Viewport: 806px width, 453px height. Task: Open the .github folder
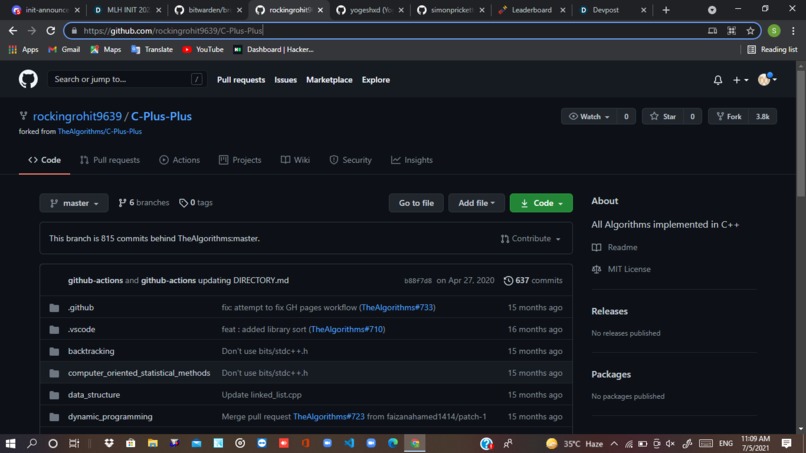point(81,307)
